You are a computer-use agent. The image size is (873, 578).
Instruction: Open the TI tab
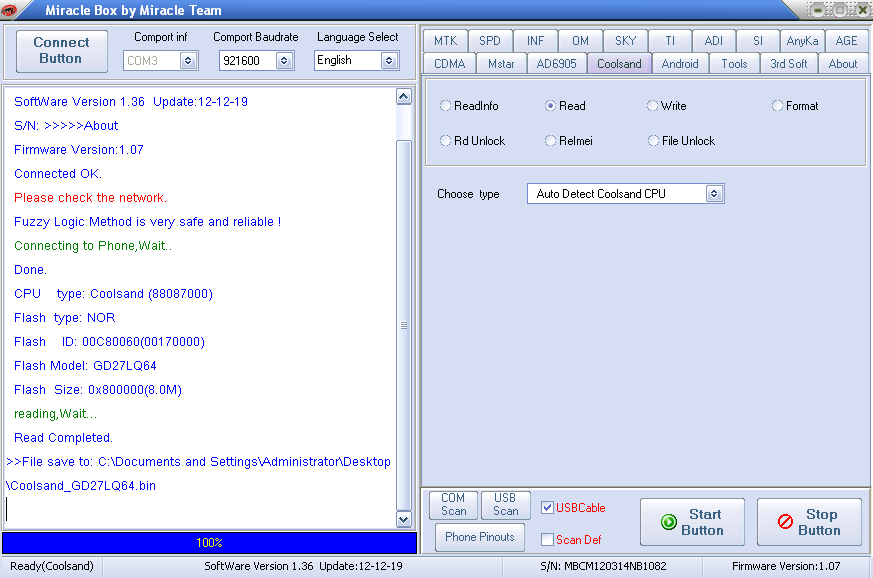pyautogui.click(x=670, y=41)
